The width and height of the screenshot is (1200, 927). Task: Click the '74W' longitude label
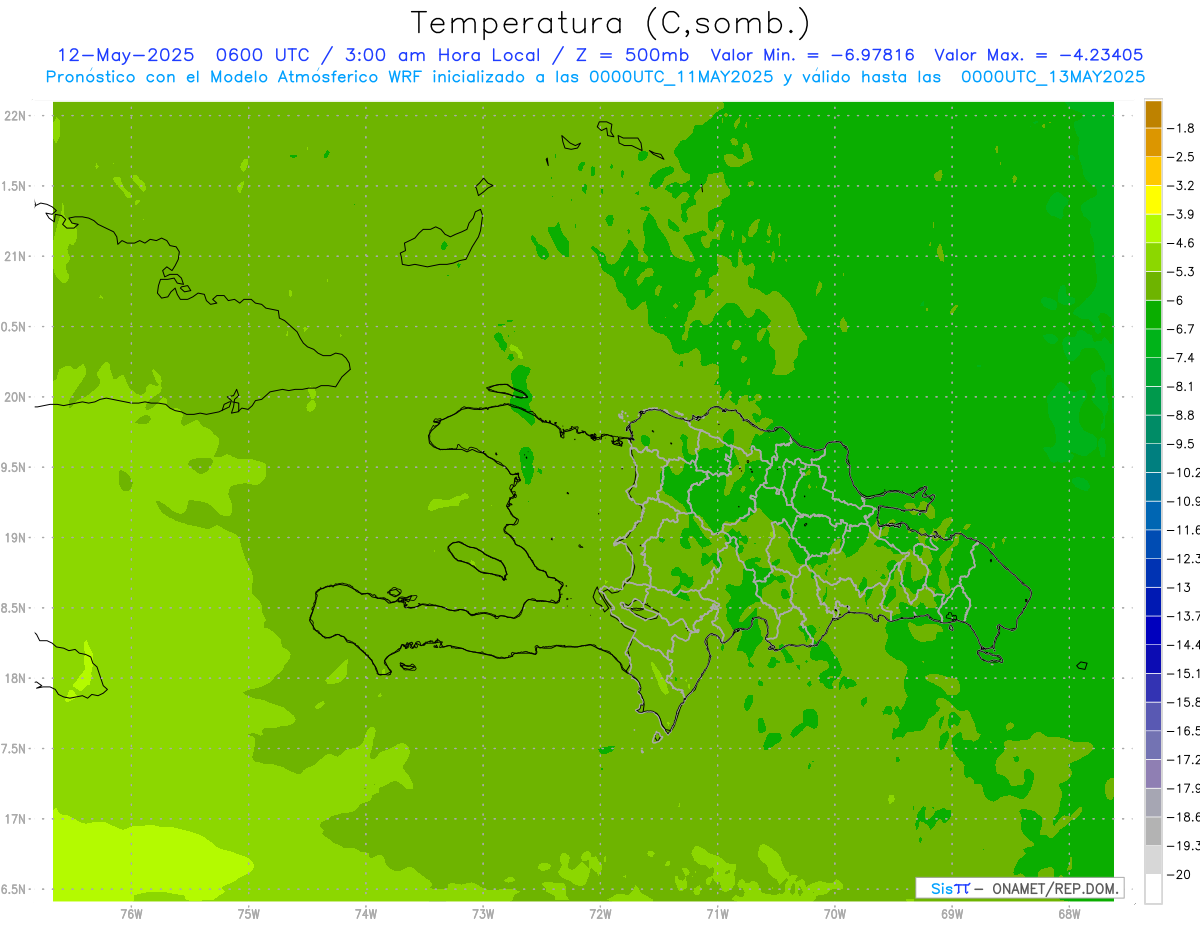click(x=366, y=913)
